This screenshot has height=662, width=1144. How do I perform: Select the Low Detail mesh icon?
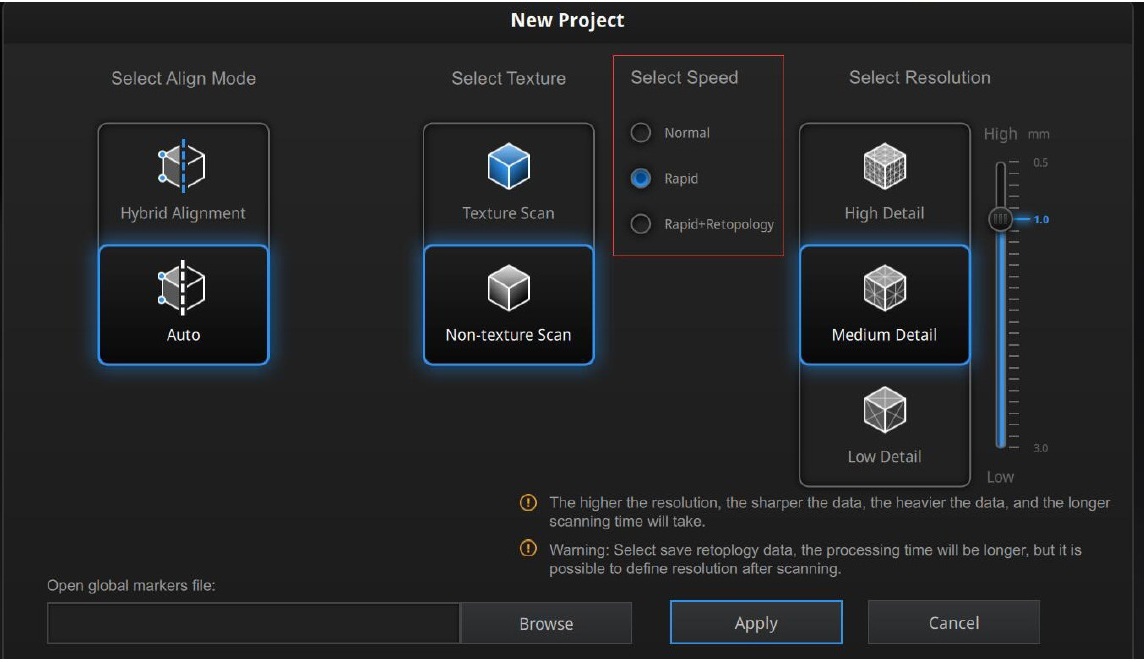point(884,410)
